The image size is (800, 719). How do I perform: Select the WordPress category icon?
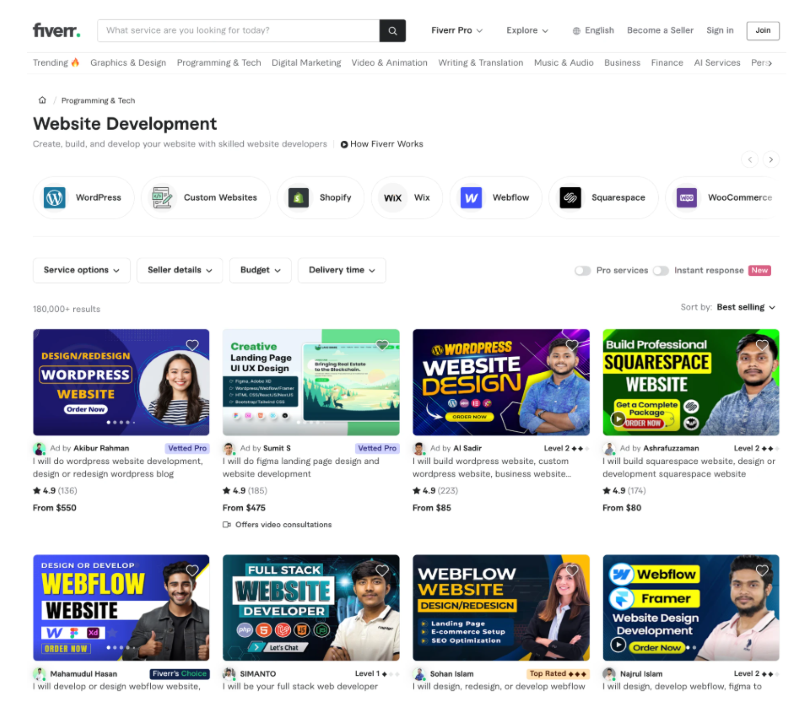click(53, 197)
